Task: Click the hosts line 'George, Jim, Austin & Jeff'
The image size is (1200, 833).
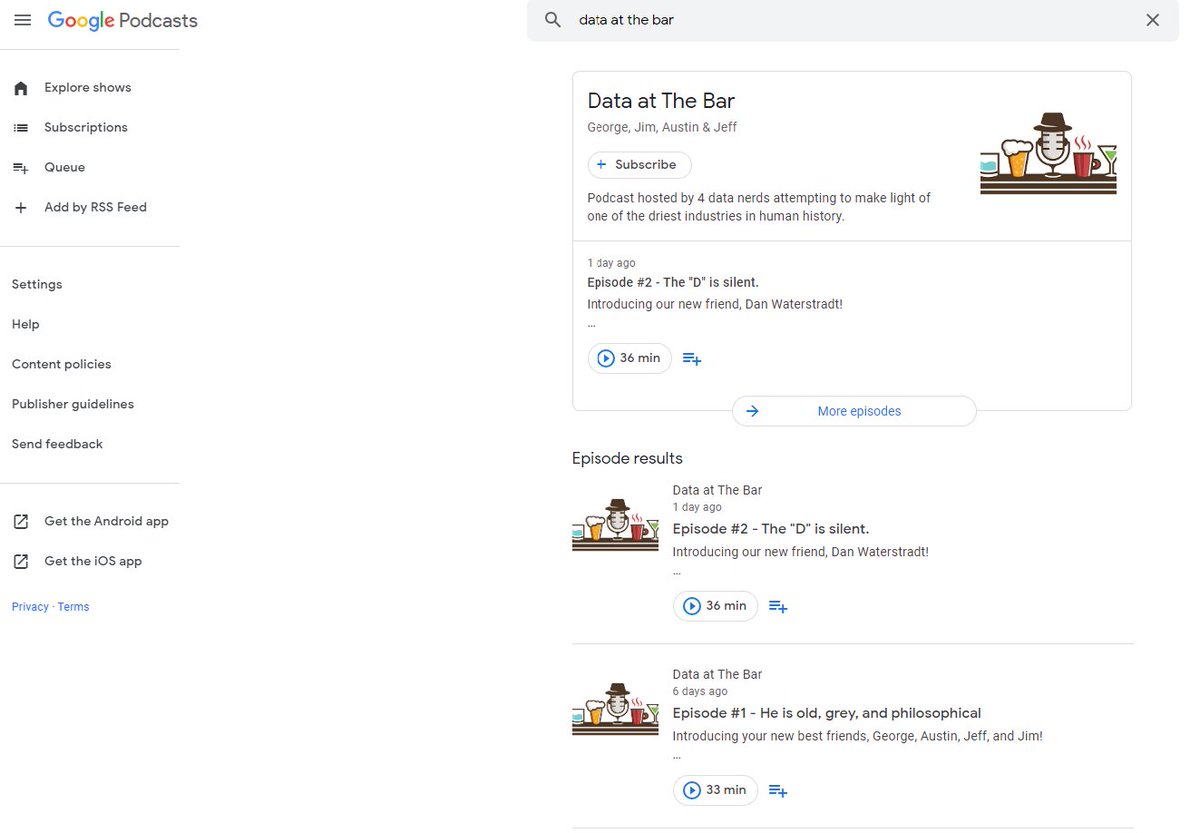Action: (x=662, y=127)
